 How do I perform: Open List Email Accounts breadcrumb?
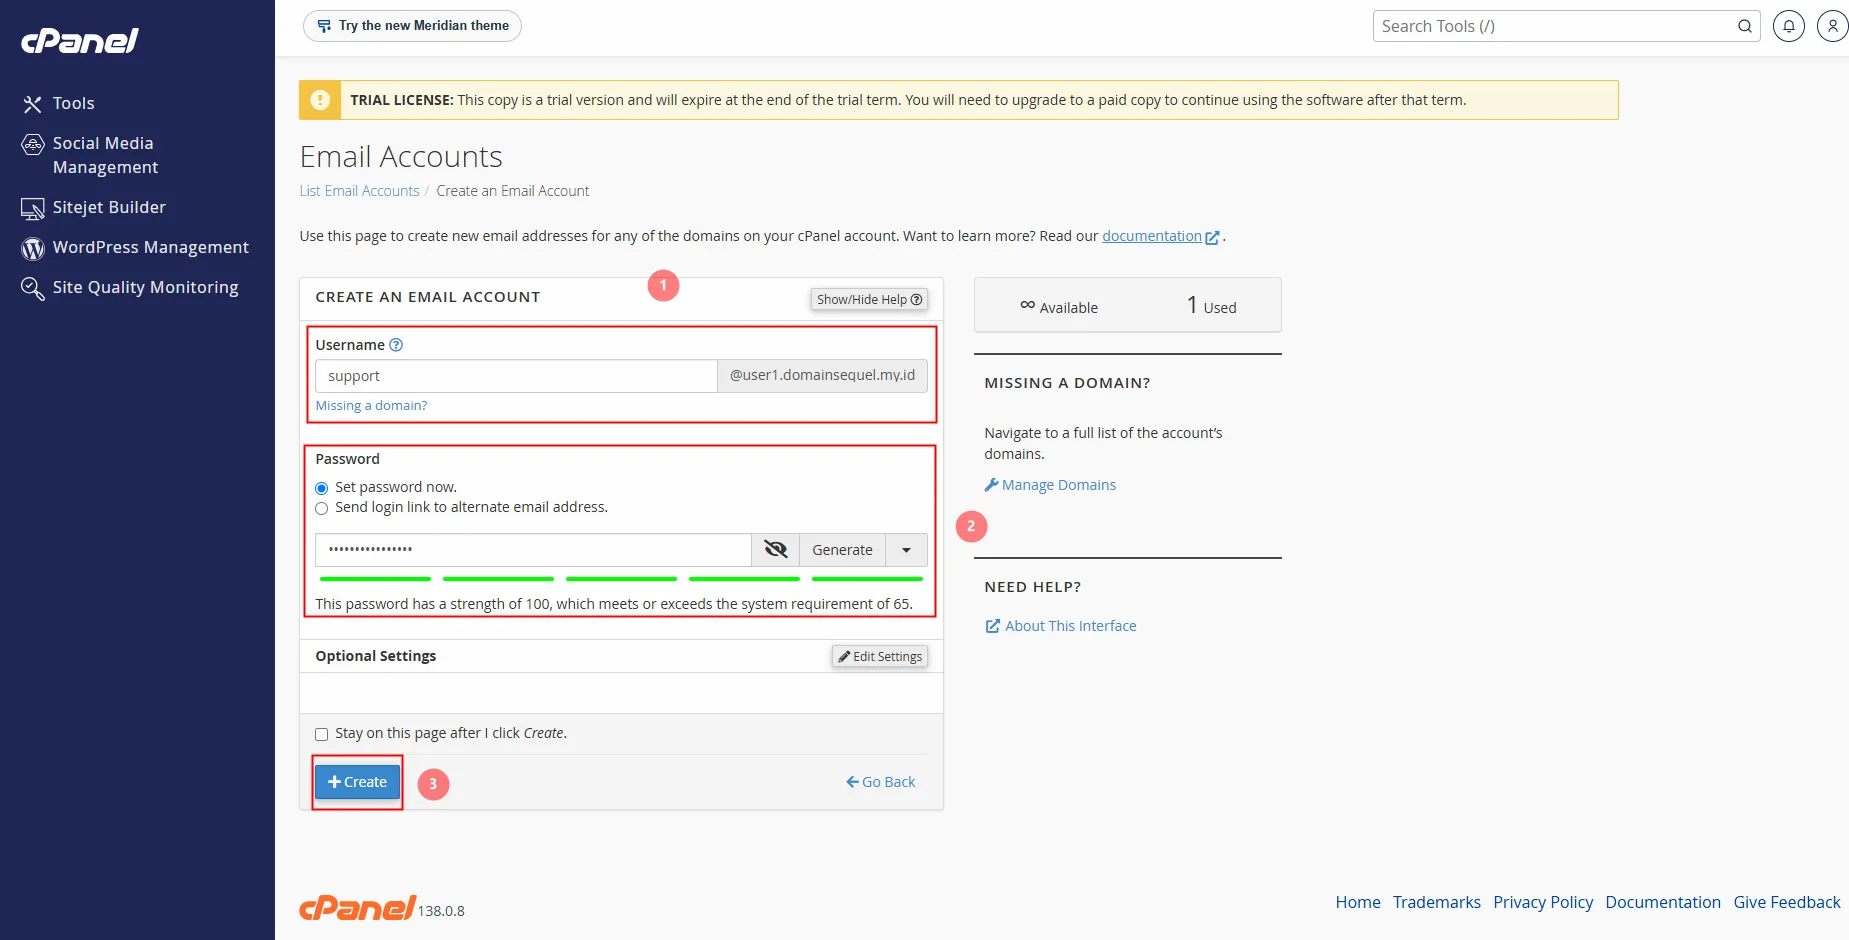(360, 191)
